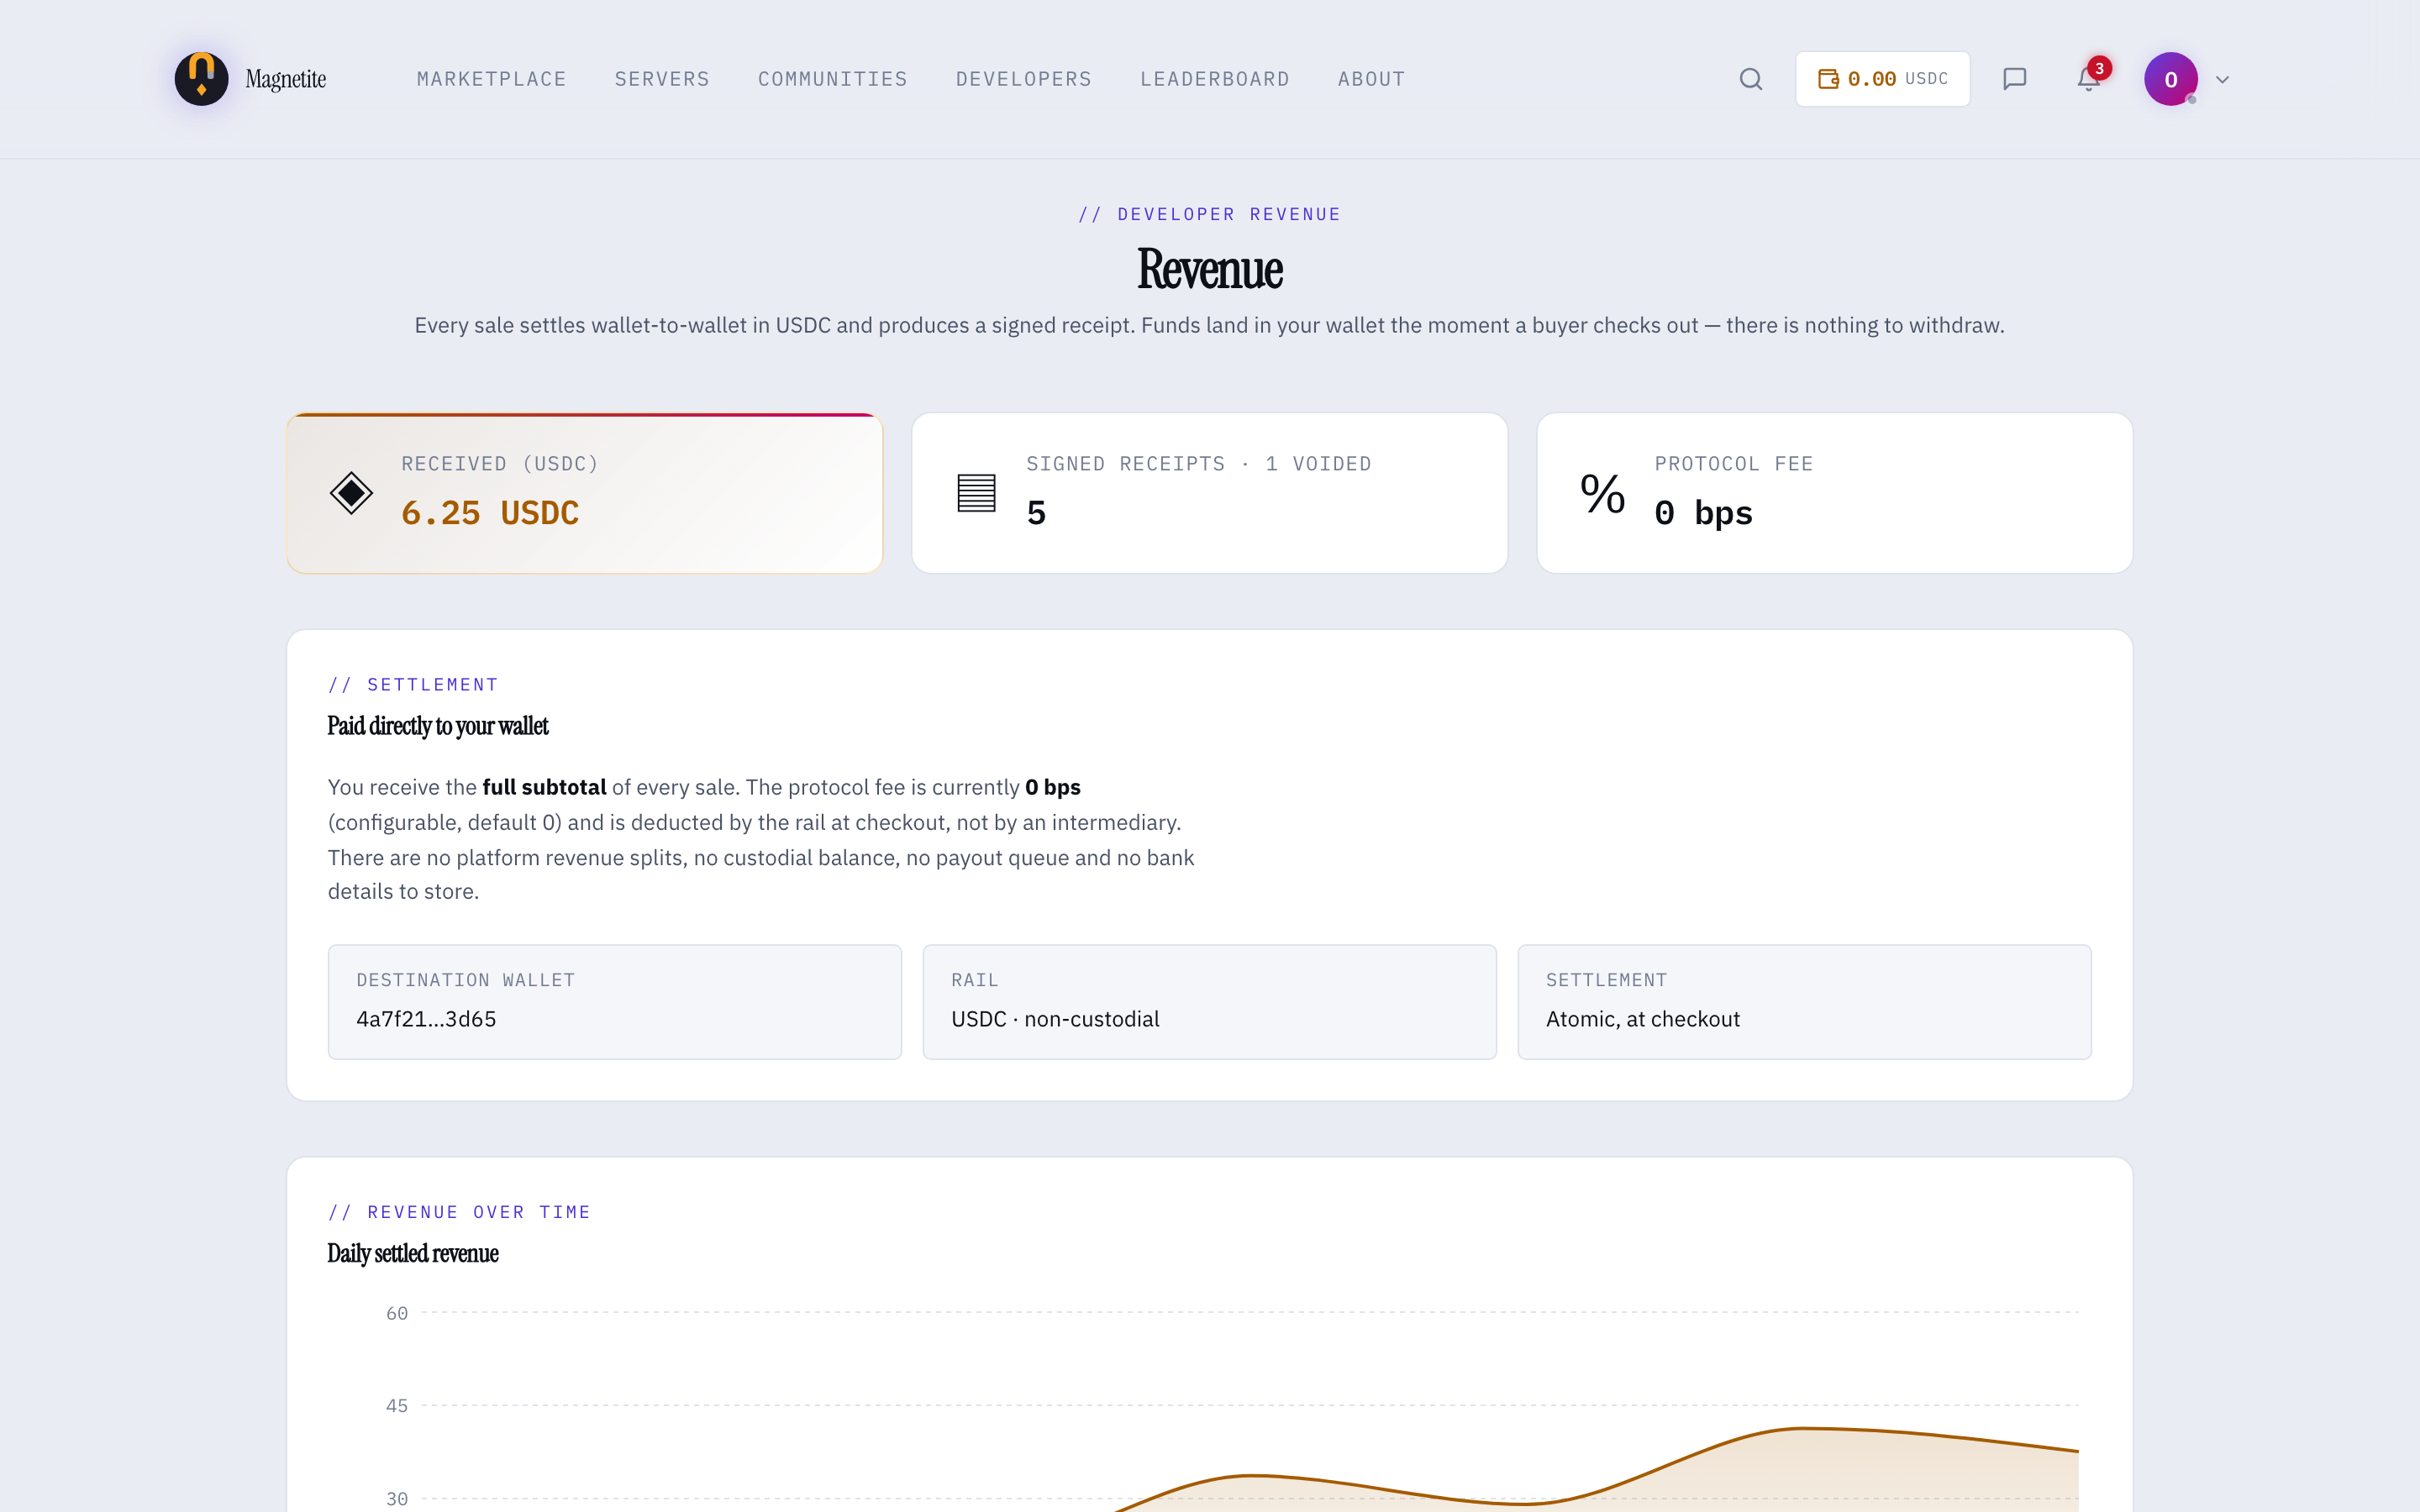Select the Destination Wallet 4a7f21...3d65 address
The image size is (2420, 1512).
point(426,1019)
